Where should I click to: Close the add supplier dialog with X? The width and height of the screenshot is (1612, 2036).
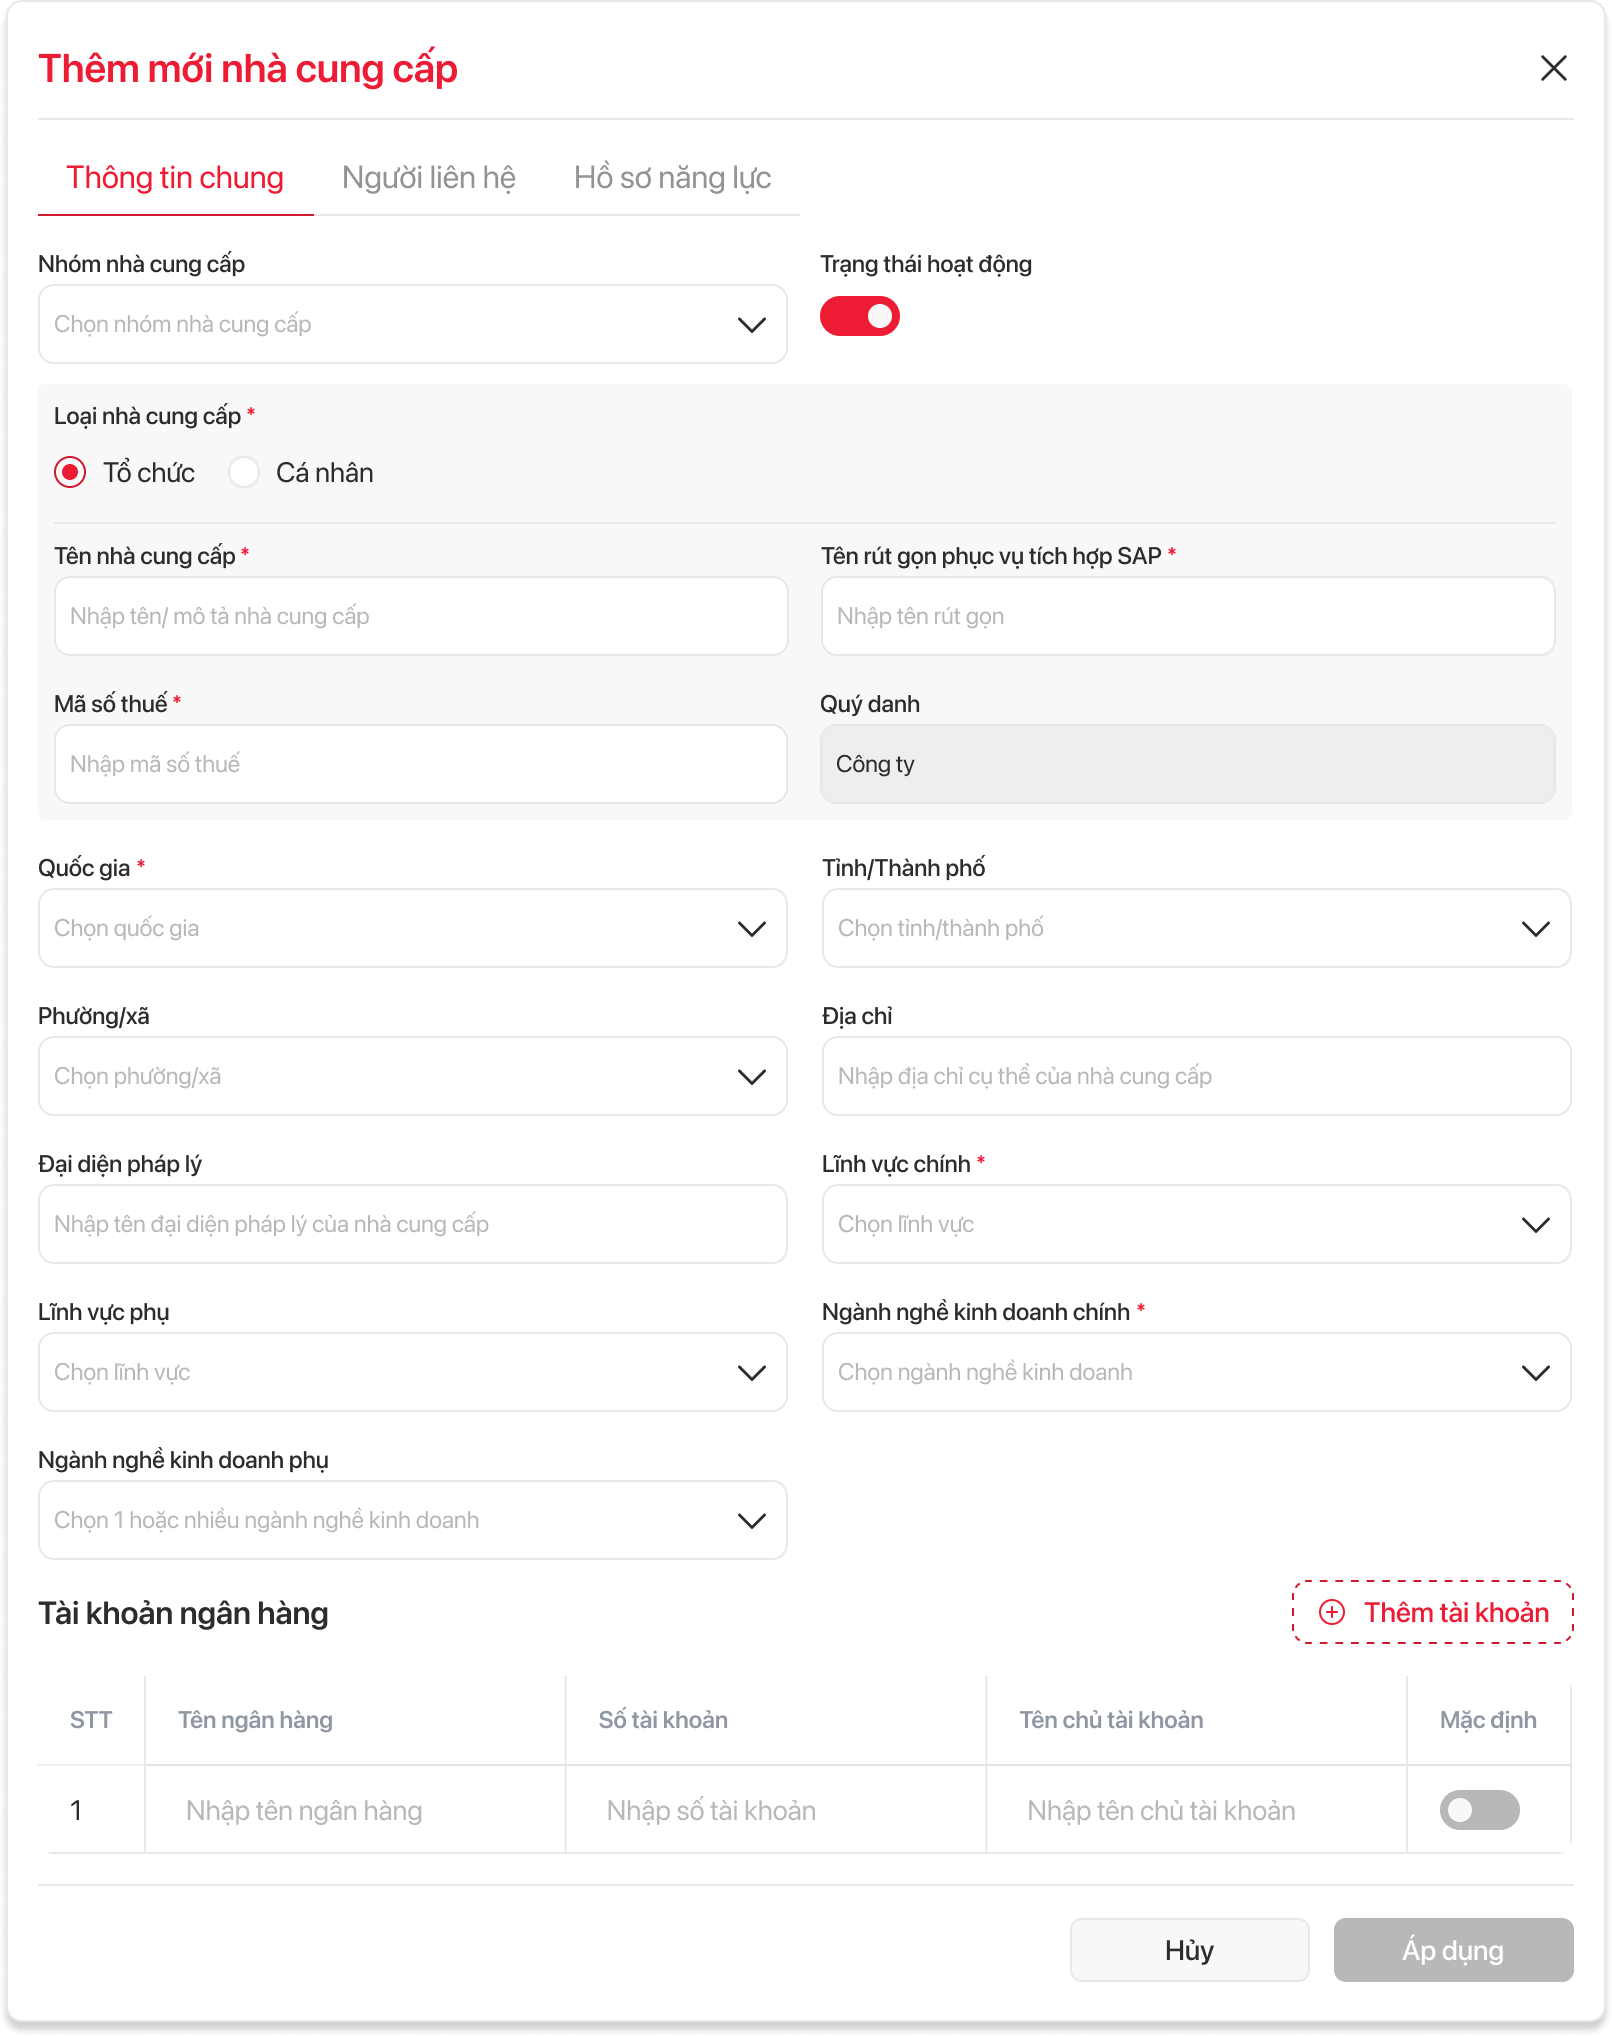(1553, 68)
